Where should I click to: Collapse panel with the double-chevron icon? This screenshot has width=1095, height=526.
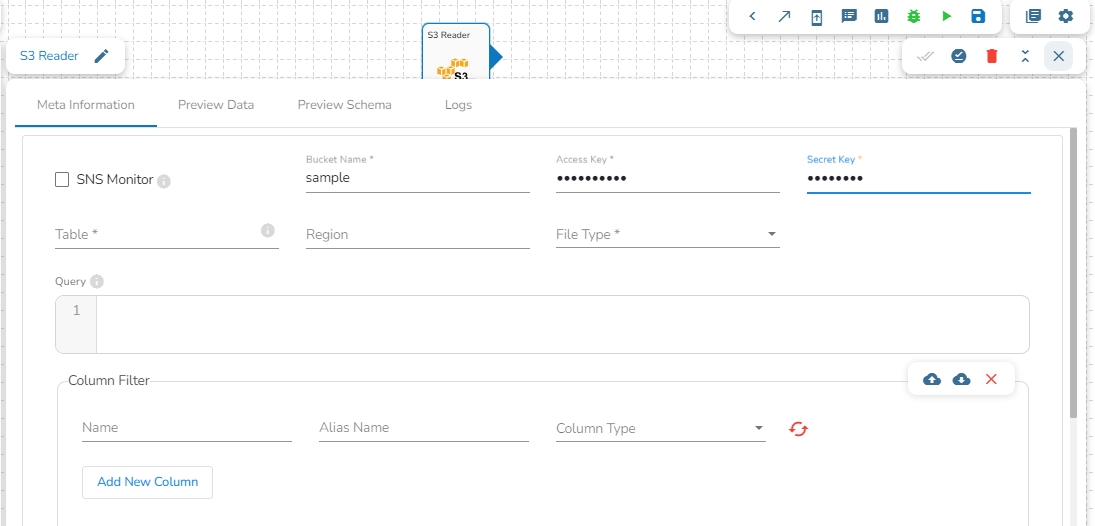coord(1025,56)
